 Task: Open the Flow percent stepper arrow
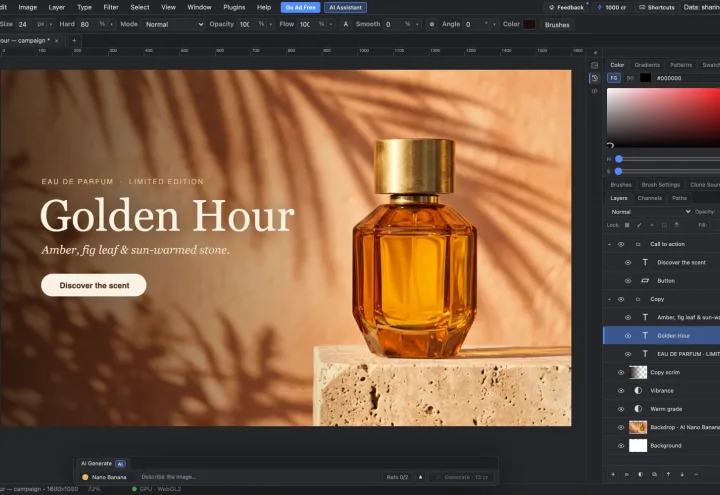pyautogui.click(x=331, y=24)
